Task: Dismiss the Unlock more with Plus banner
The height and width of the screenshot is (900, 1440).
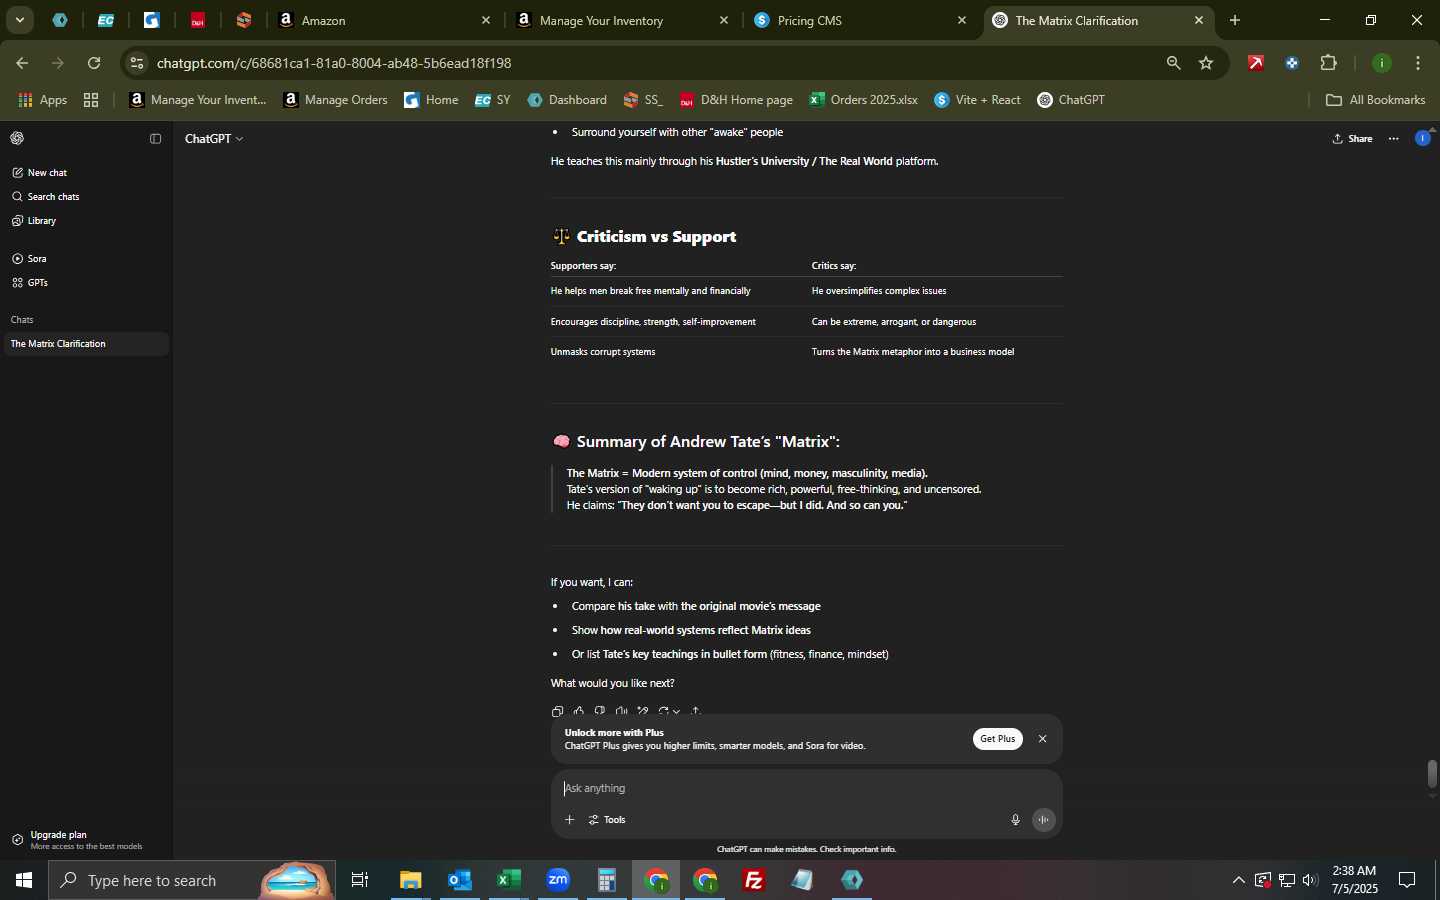Action: tap(1043, 739)
